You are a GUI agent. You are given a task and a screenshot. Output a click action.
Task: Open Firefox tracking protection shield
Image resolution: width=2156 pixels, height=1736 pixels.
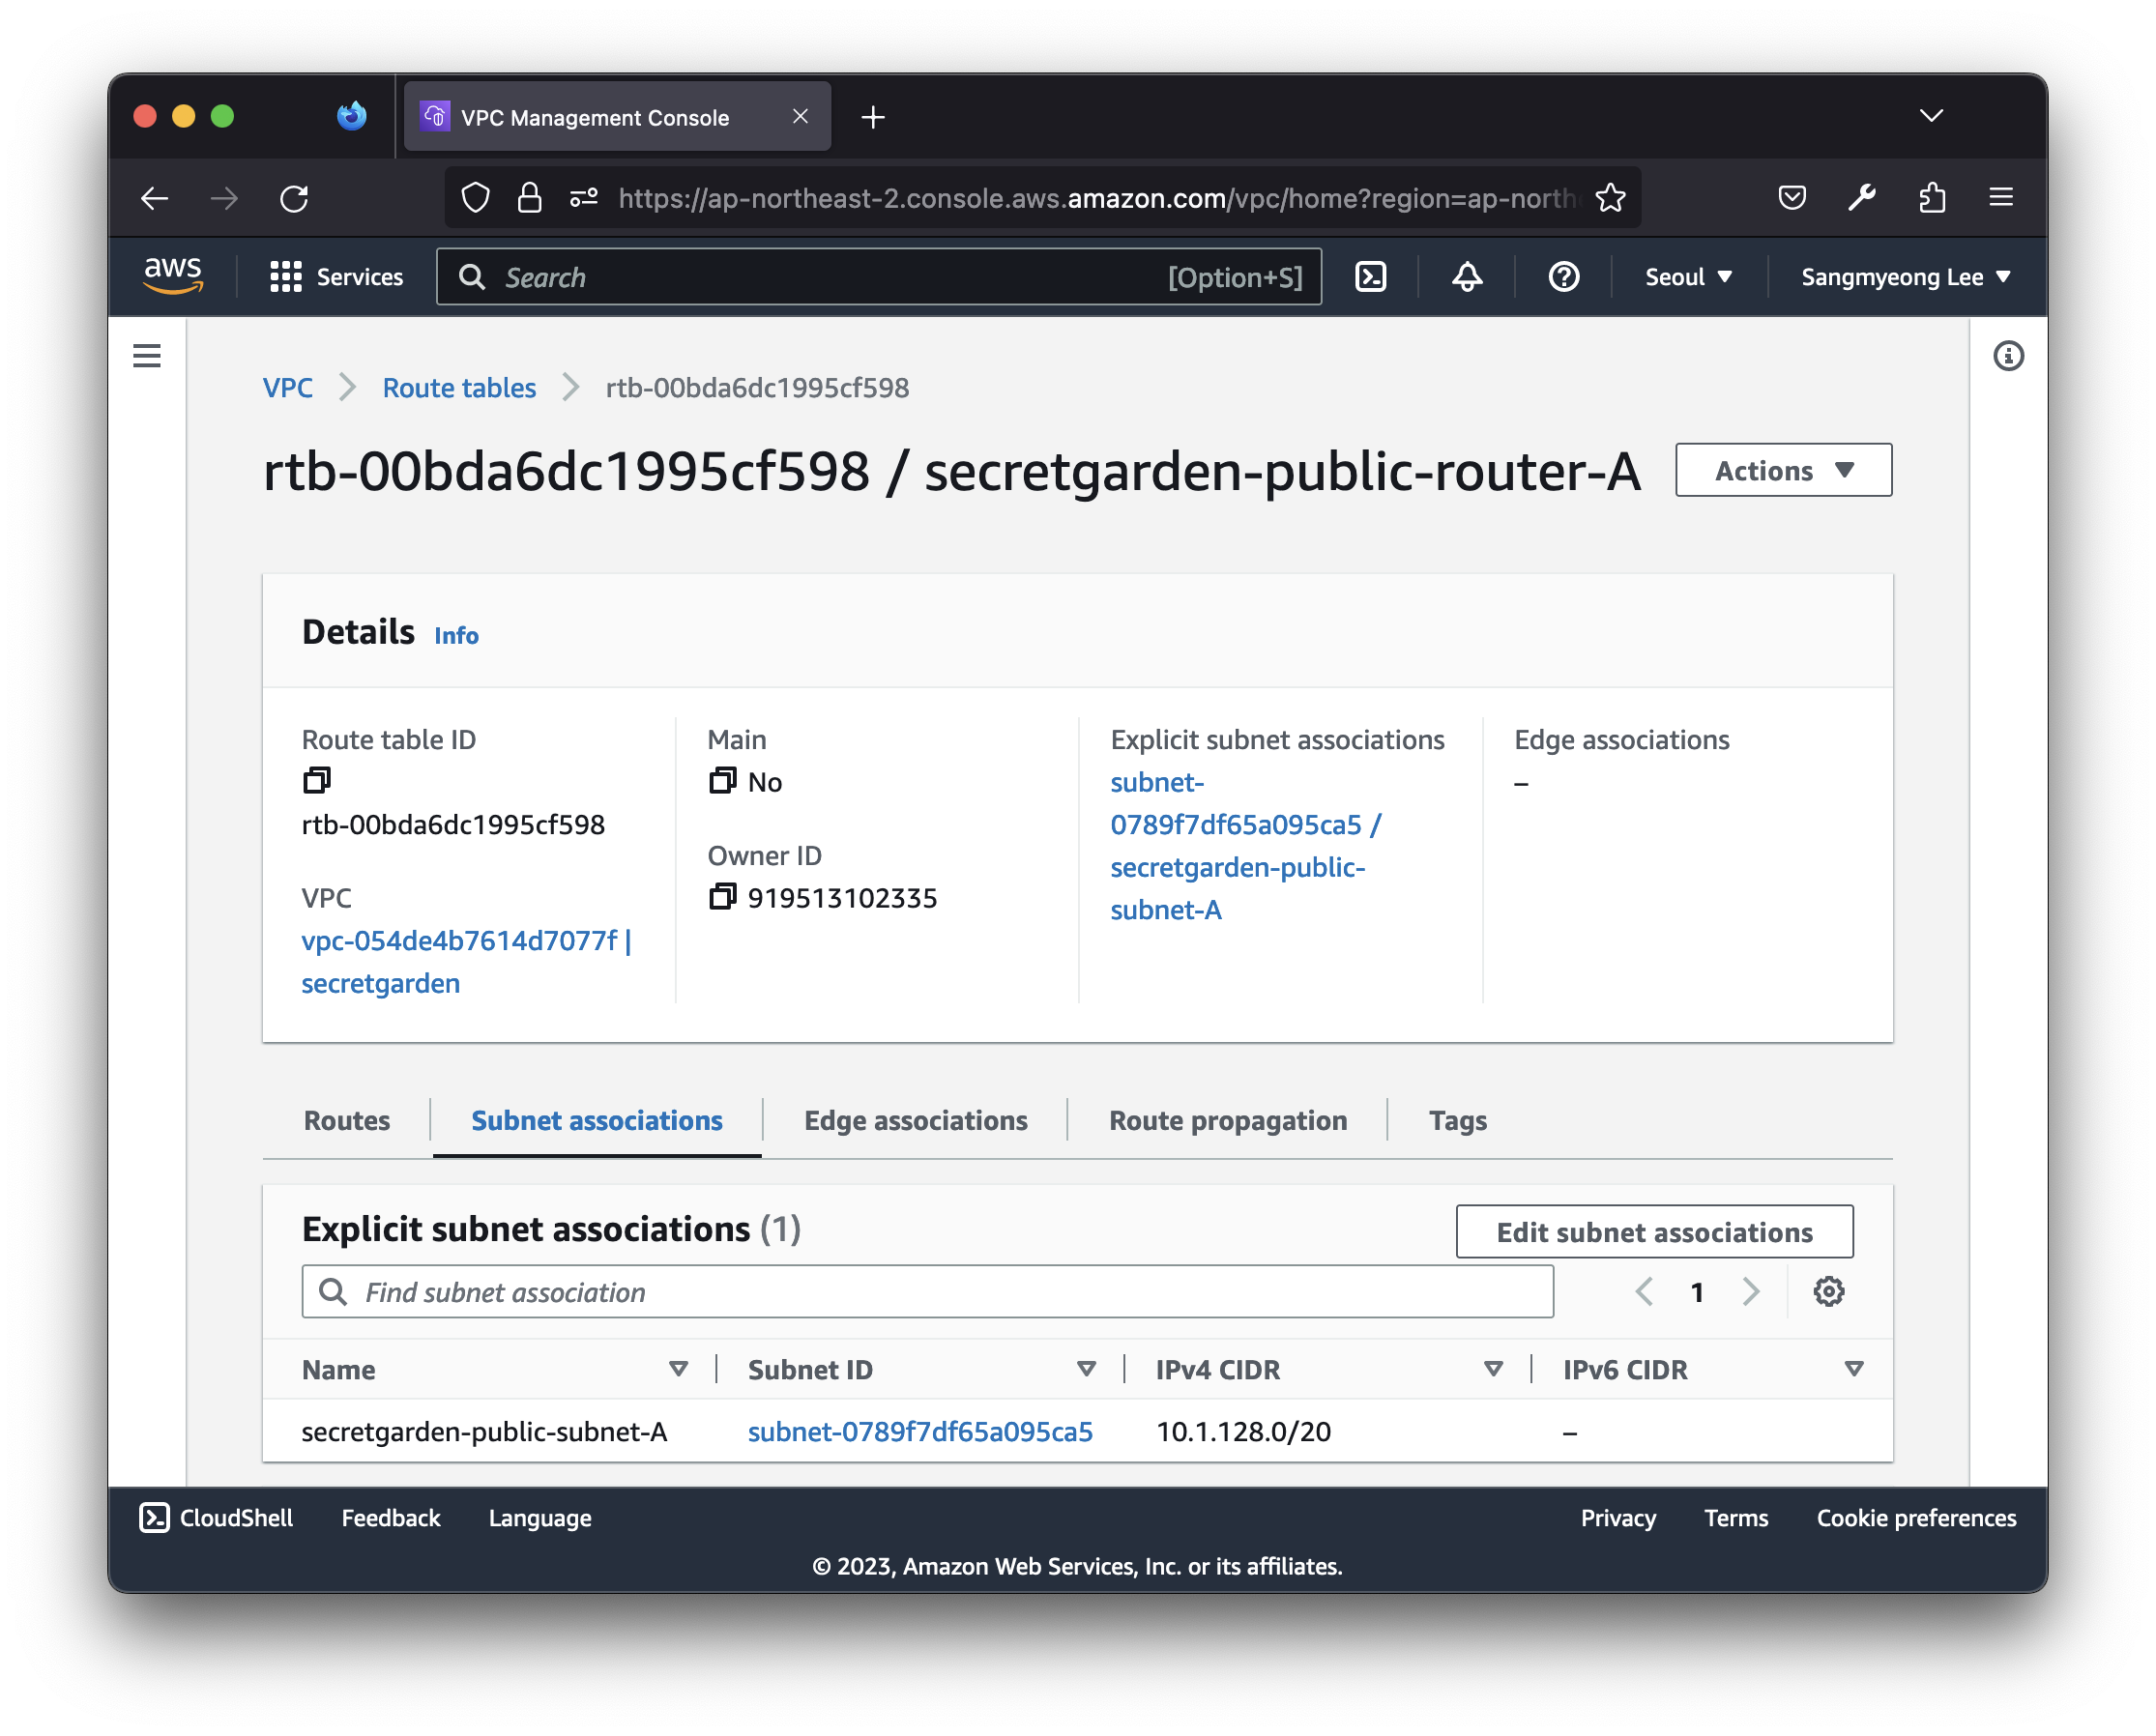475,198
